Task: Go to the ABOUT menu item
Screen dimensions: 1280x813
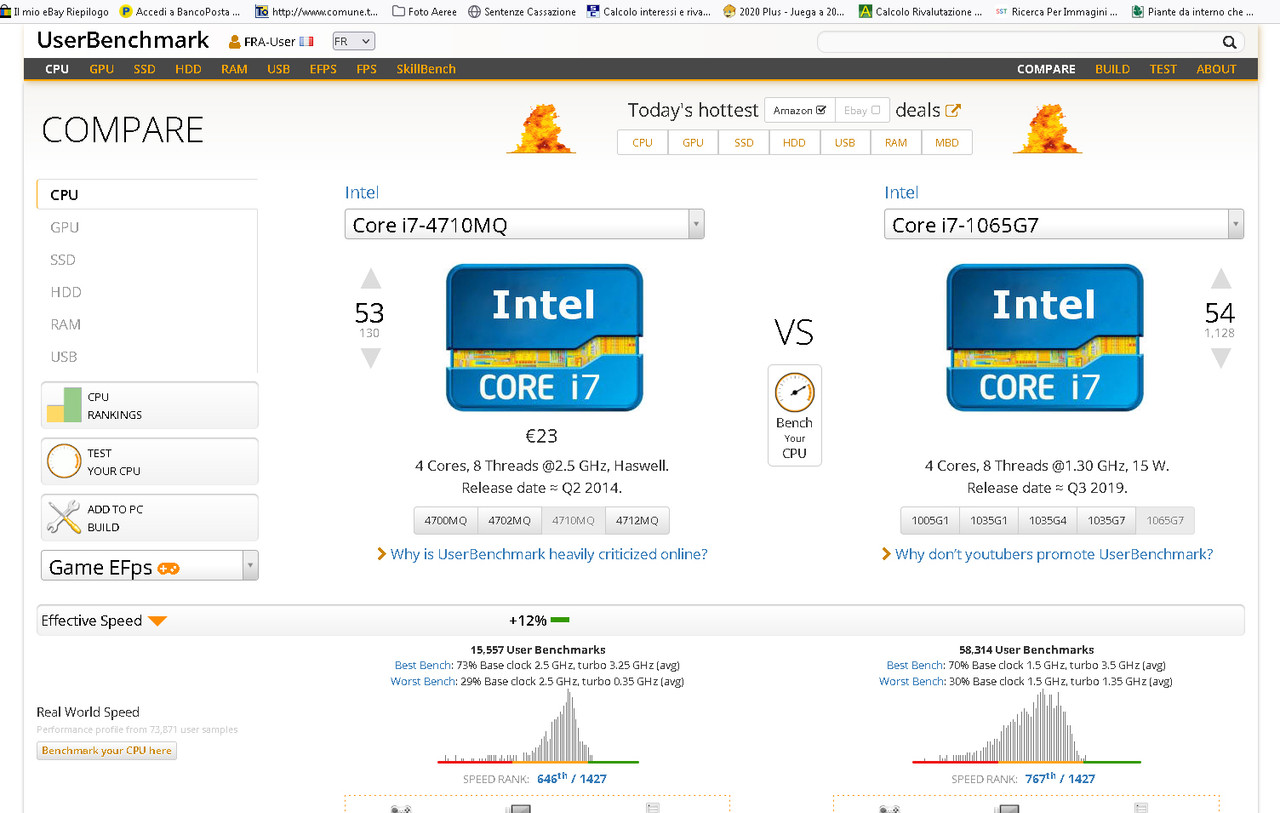Action: (1216, 69)
